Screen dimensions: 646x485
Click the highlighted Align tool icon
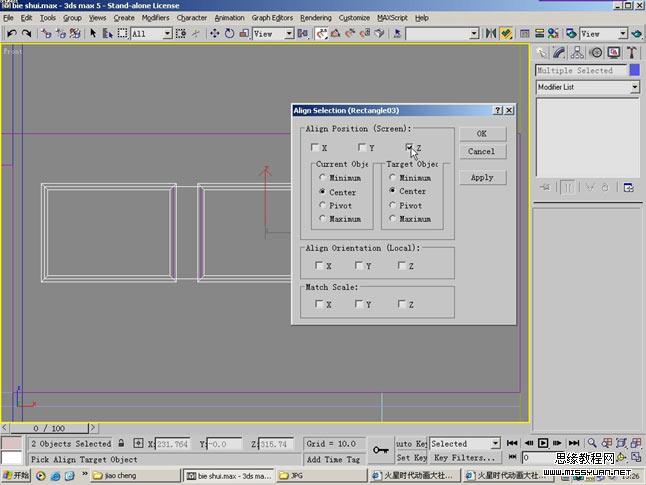[x=506, y=33]
